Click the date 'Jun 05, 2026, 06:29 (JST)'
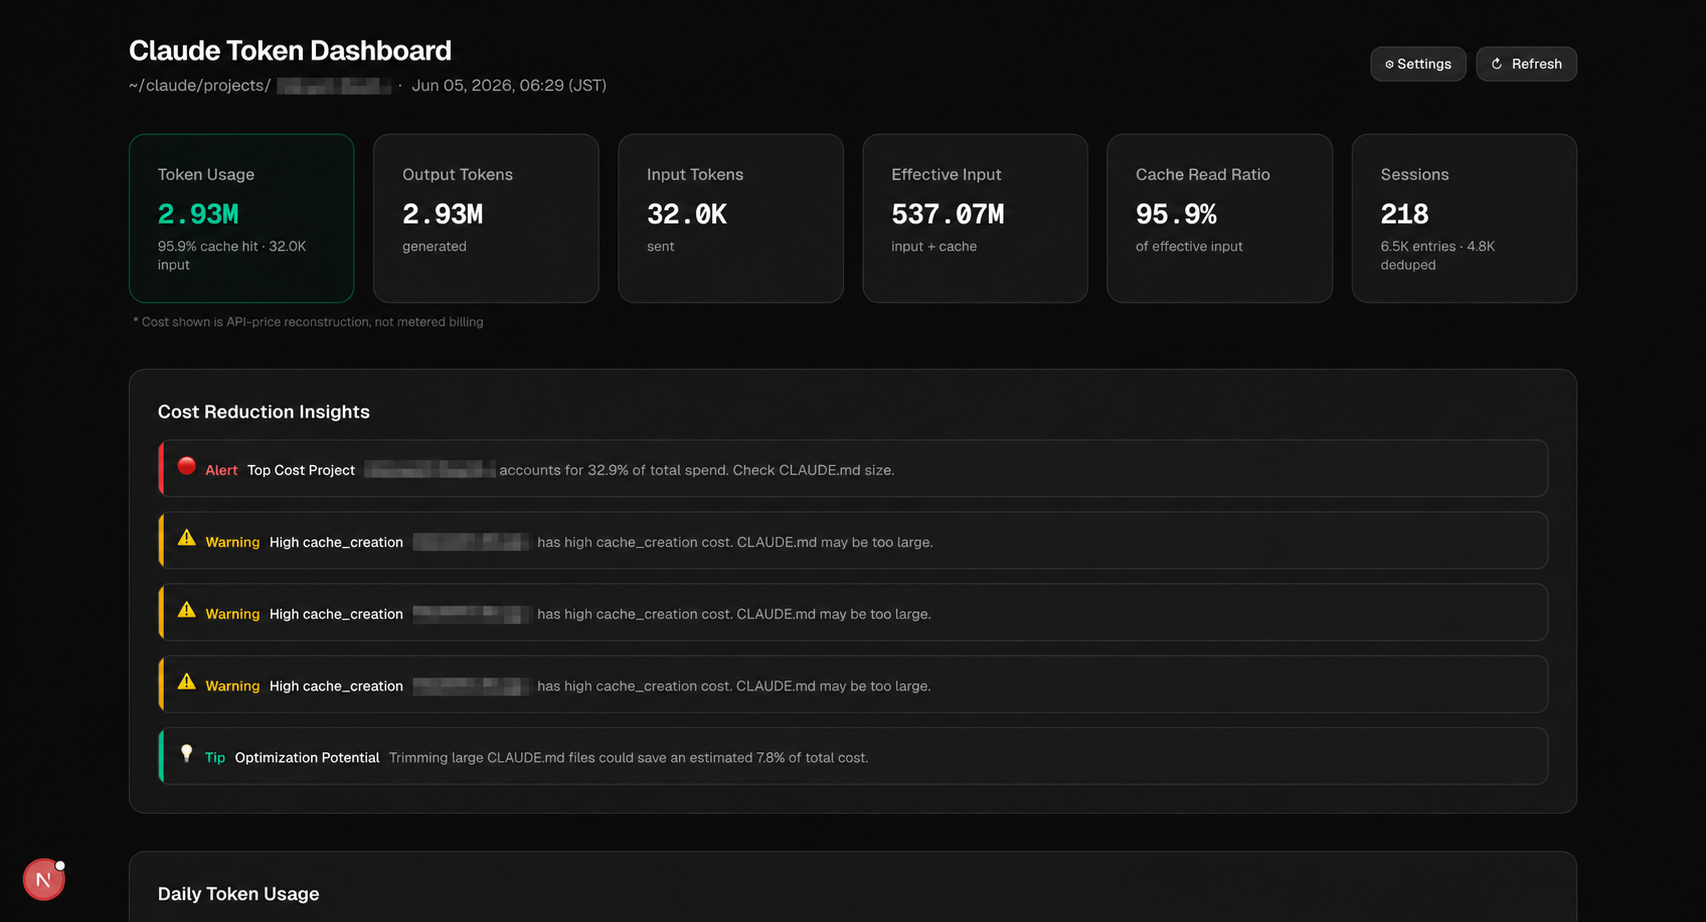Image resolution: width=1706 pixels, height=922 pixels. pos(509,86)
